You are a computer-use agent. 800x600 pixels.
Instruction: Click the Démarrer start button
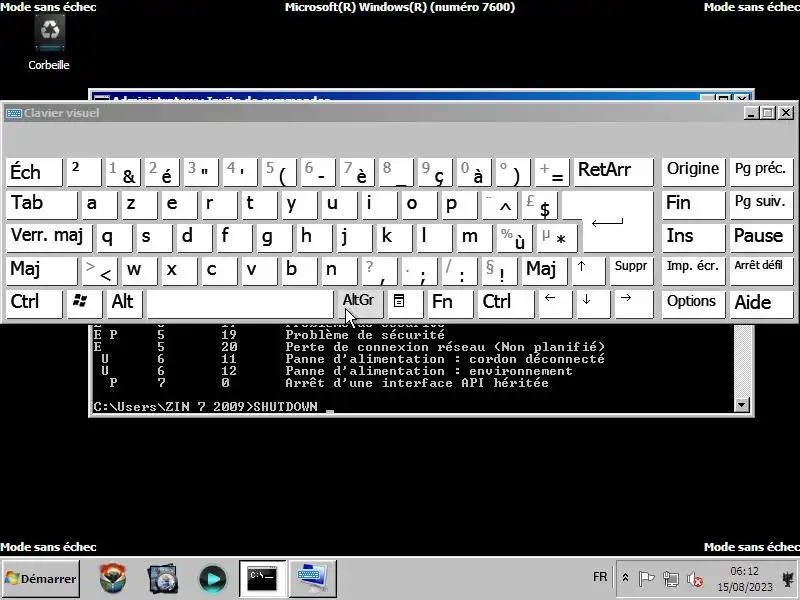click(41, 578)
